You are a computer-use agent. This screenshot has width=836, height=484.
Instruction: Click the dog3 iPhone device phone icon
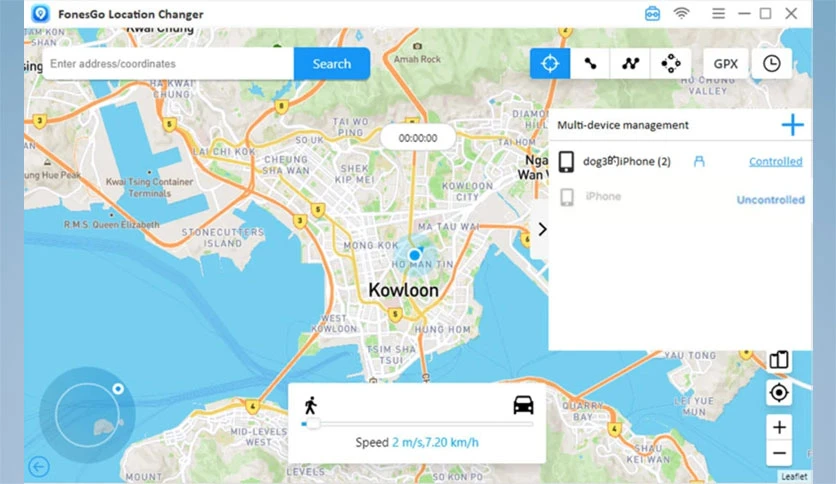pyautogui.click(x=566, y=161)
